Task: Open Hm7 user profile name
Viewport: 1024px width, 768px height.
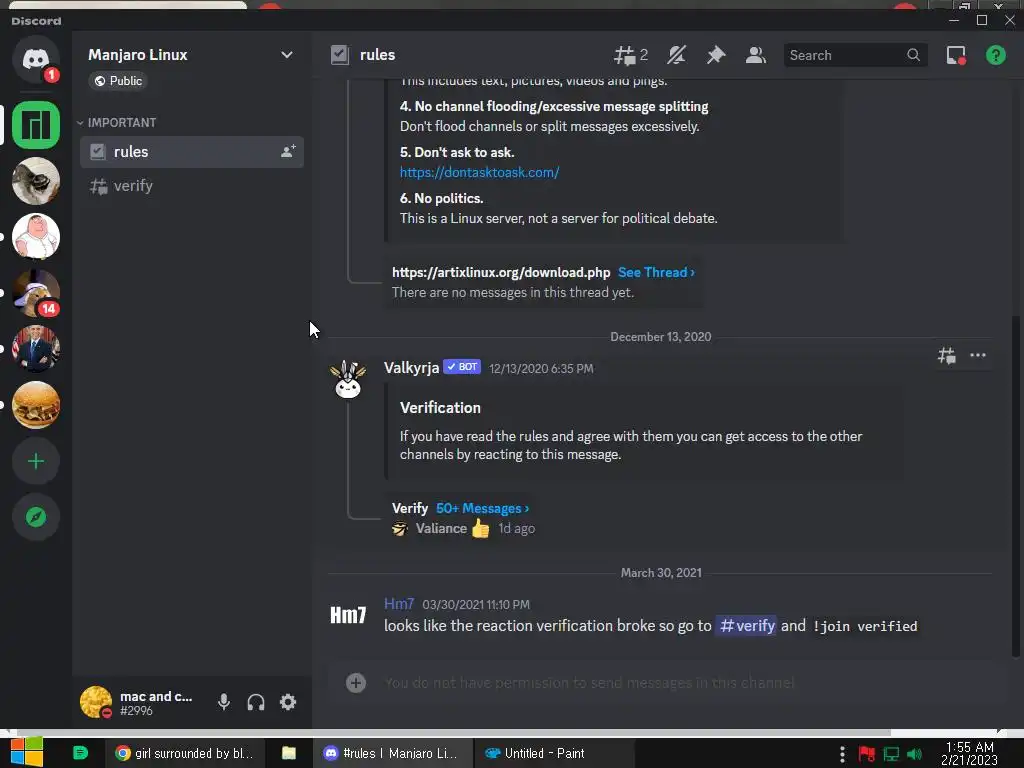Action: pyautogui.click(x=399, y=604)
